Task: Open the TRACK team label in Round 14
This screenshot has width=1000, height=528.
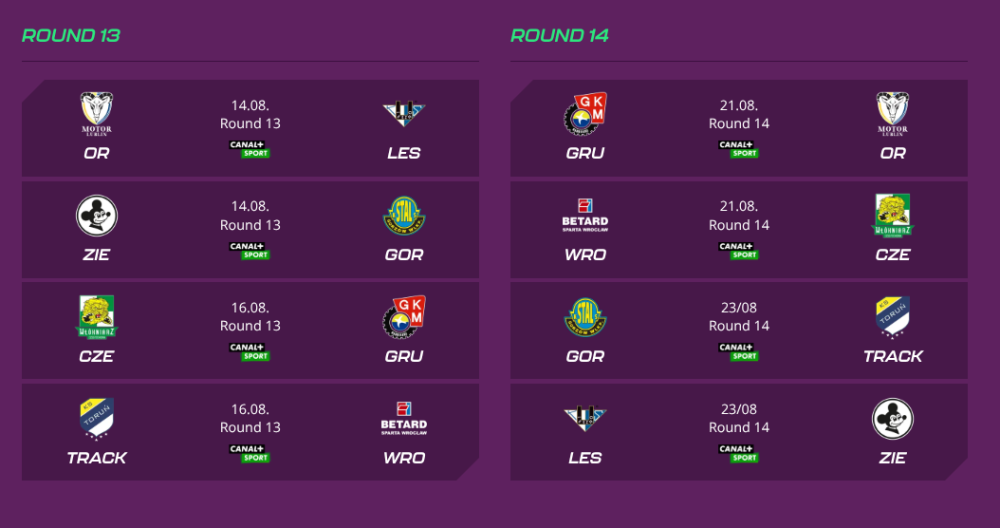Action: click(893, 356)
